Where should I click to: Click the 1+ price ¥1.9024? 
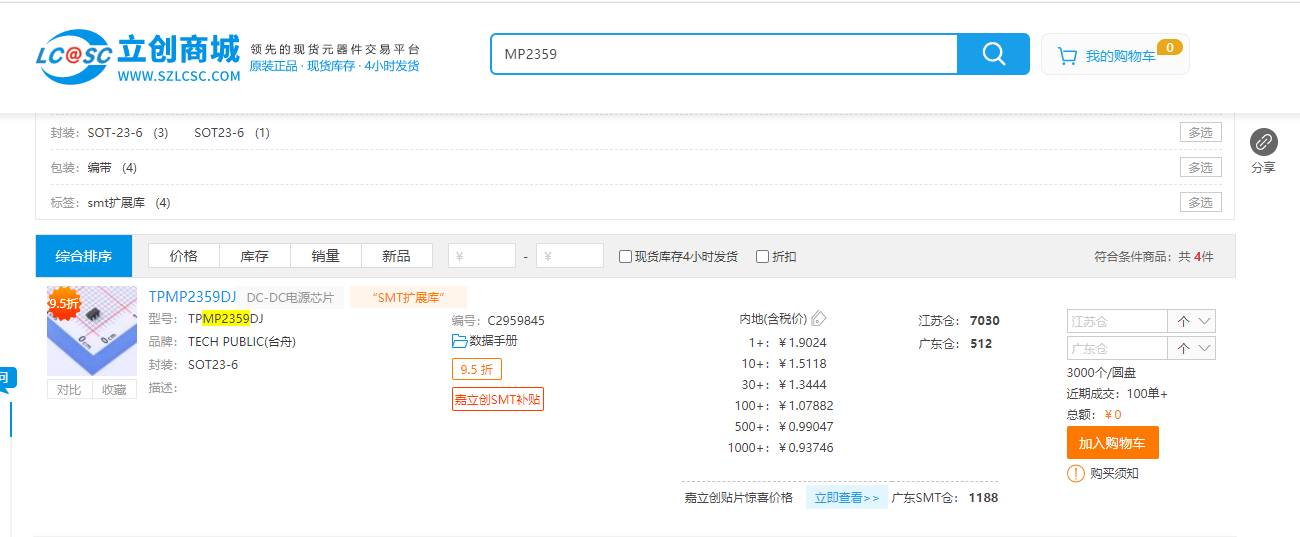coord(803,342)
